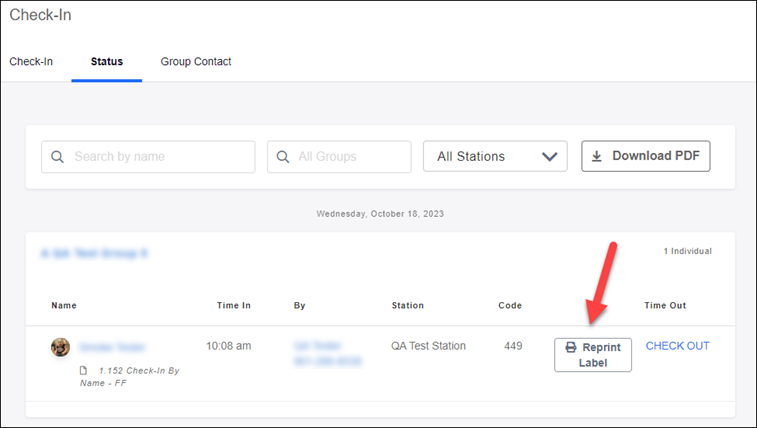The height and width of the screenshot is (428, 757).
Task: Click the All Stations chevron arrow
Action: [548, 157]
